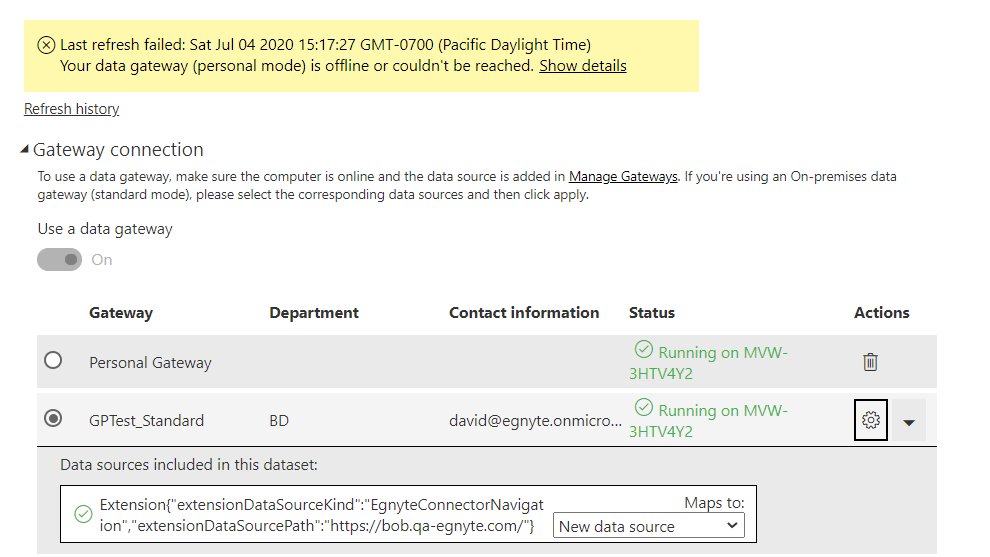This screenshot has width=990, height=557.
Task: Click the Egnyte data source green checkmark
Action: (x=83, y=514)
